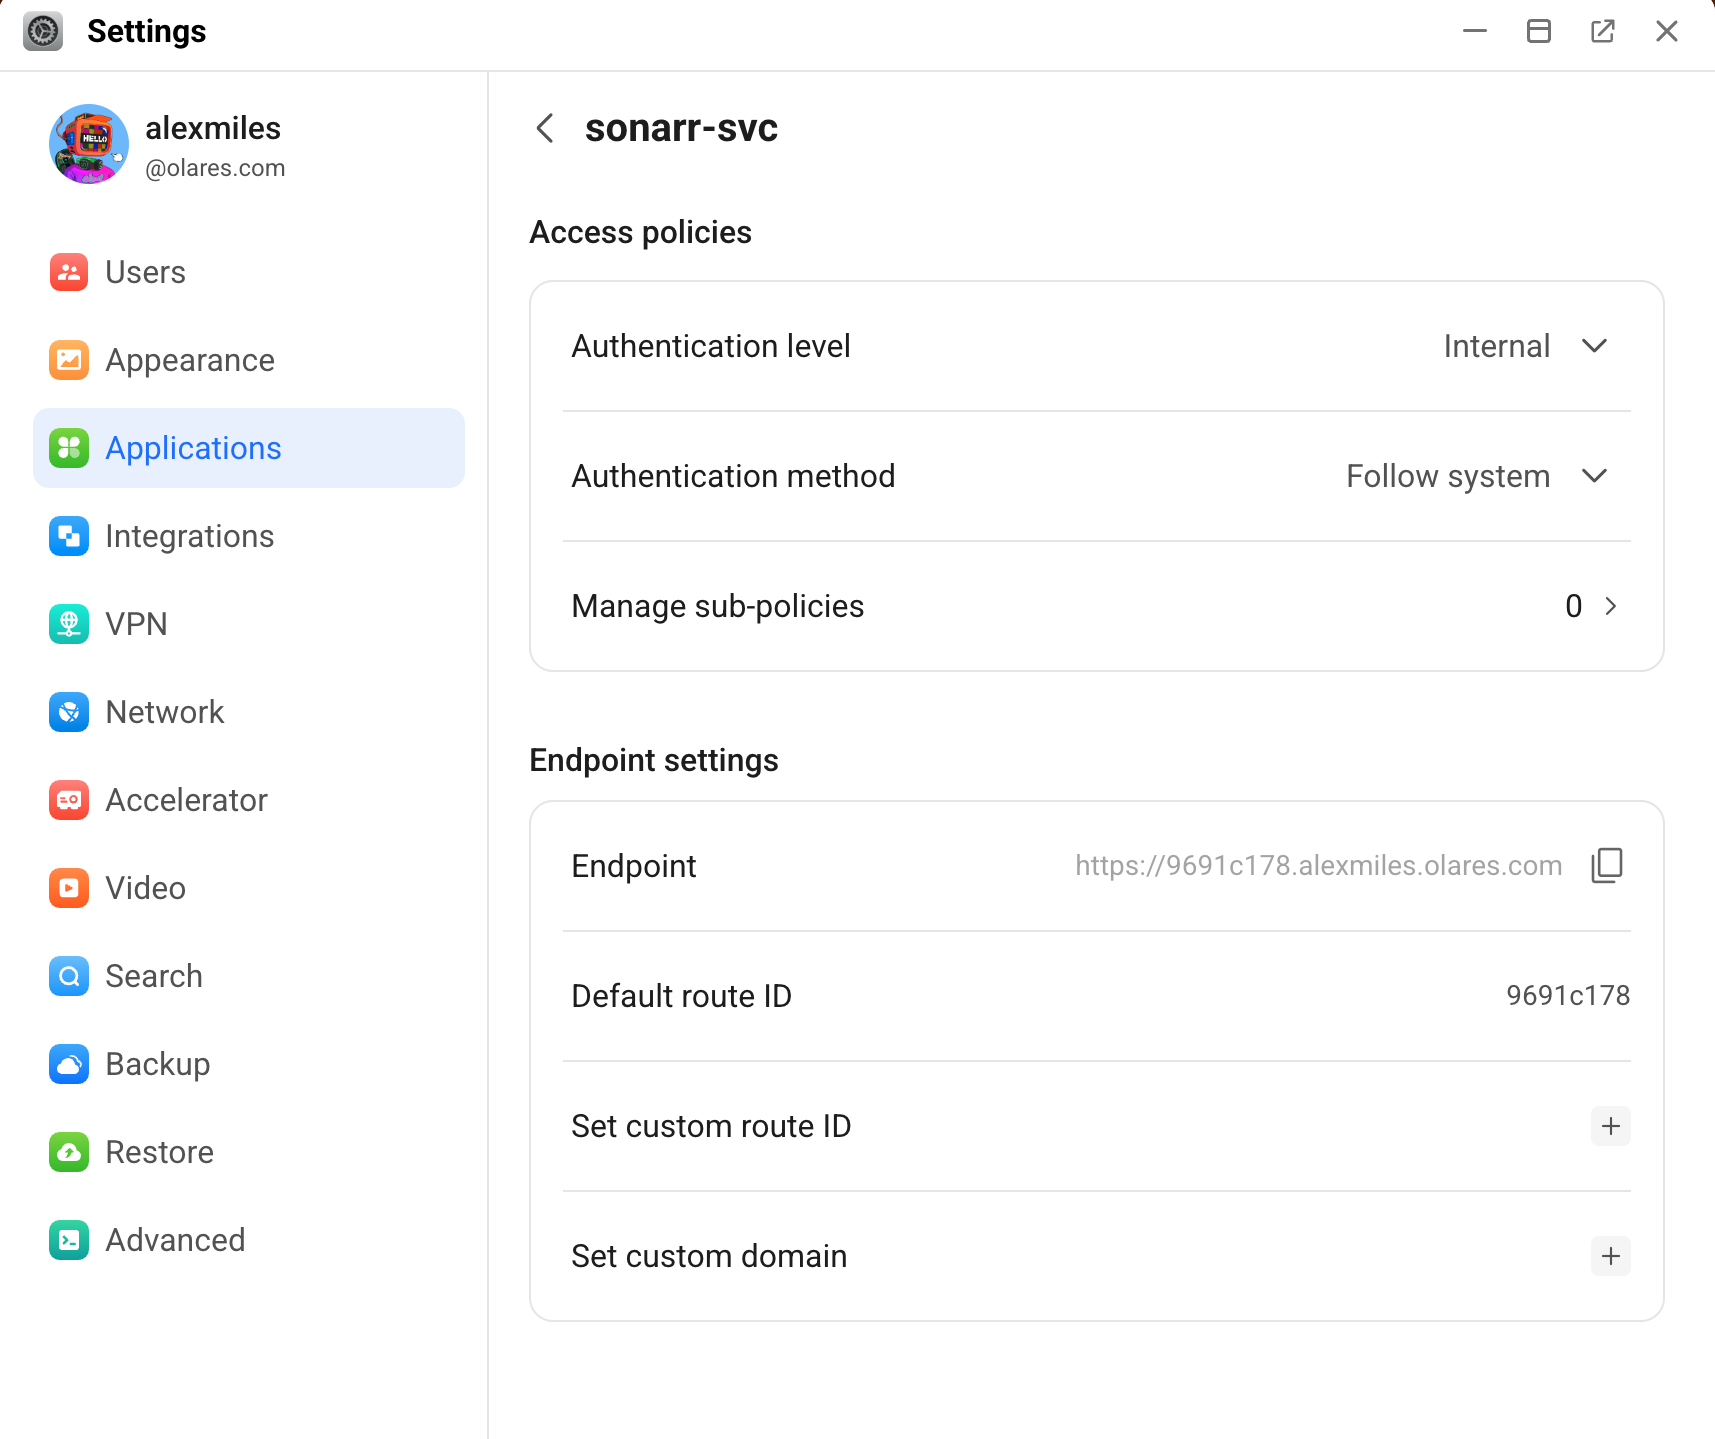This screenshot has width=1715, height=1439.
Task: Select the Users menu label
Action: click(x=146, y=272)
